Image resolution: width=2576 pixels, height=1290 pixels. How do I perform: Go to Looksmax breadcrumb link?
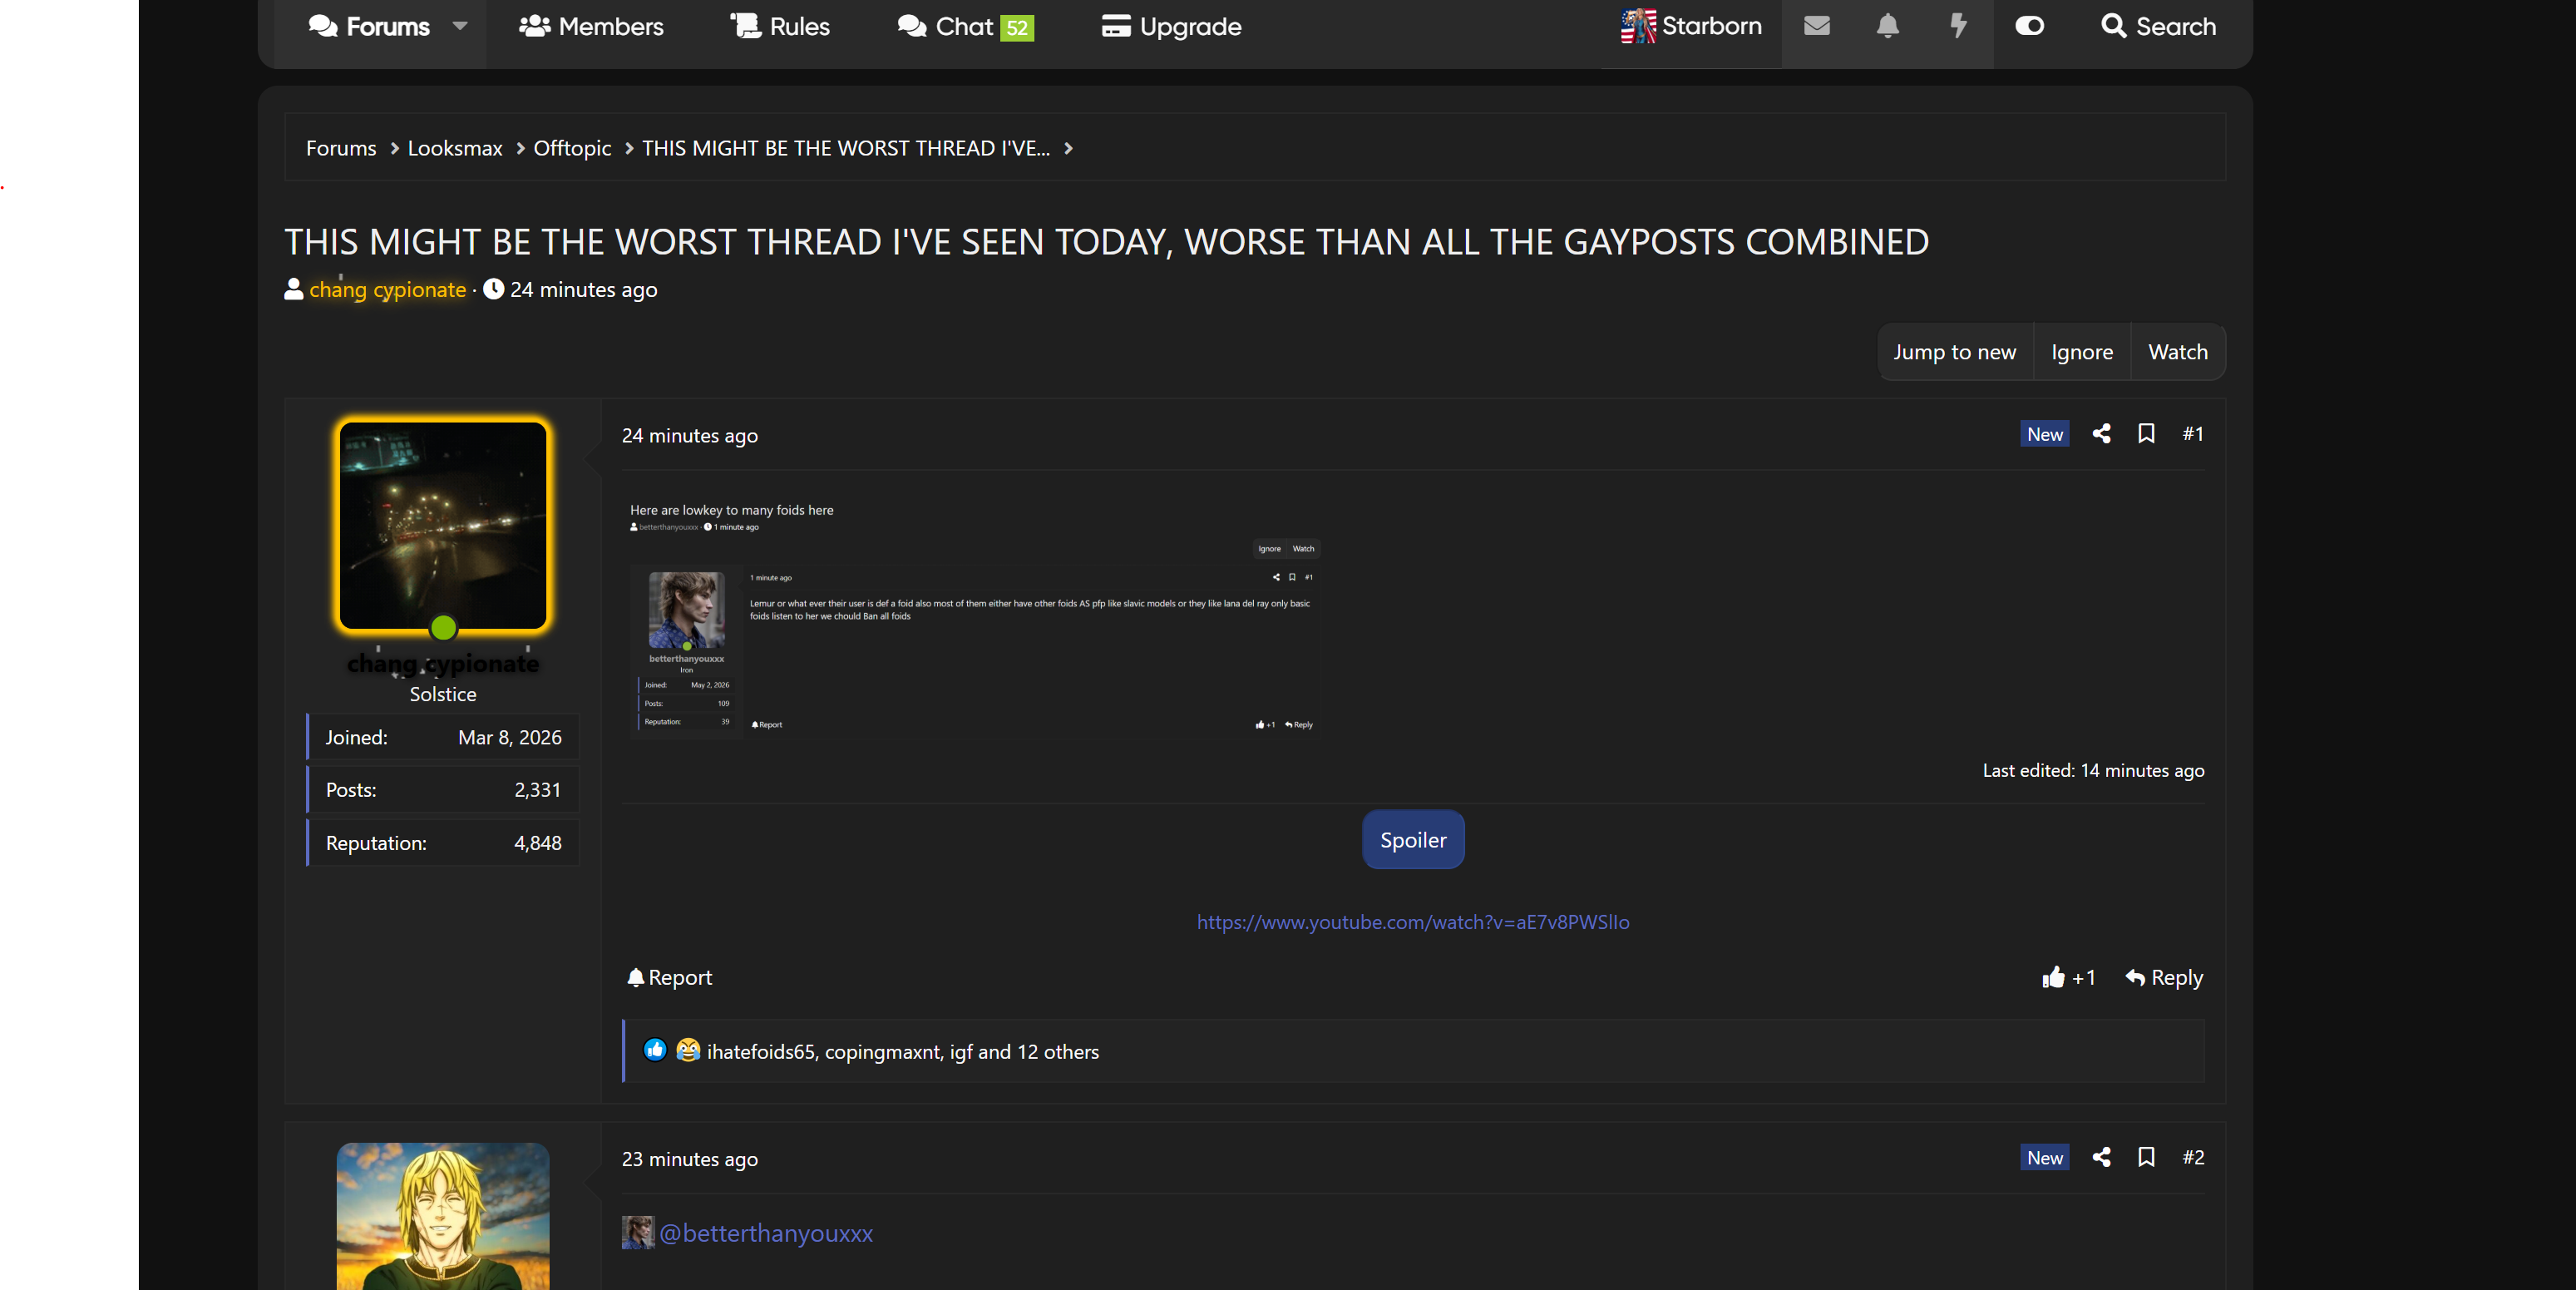455,148
